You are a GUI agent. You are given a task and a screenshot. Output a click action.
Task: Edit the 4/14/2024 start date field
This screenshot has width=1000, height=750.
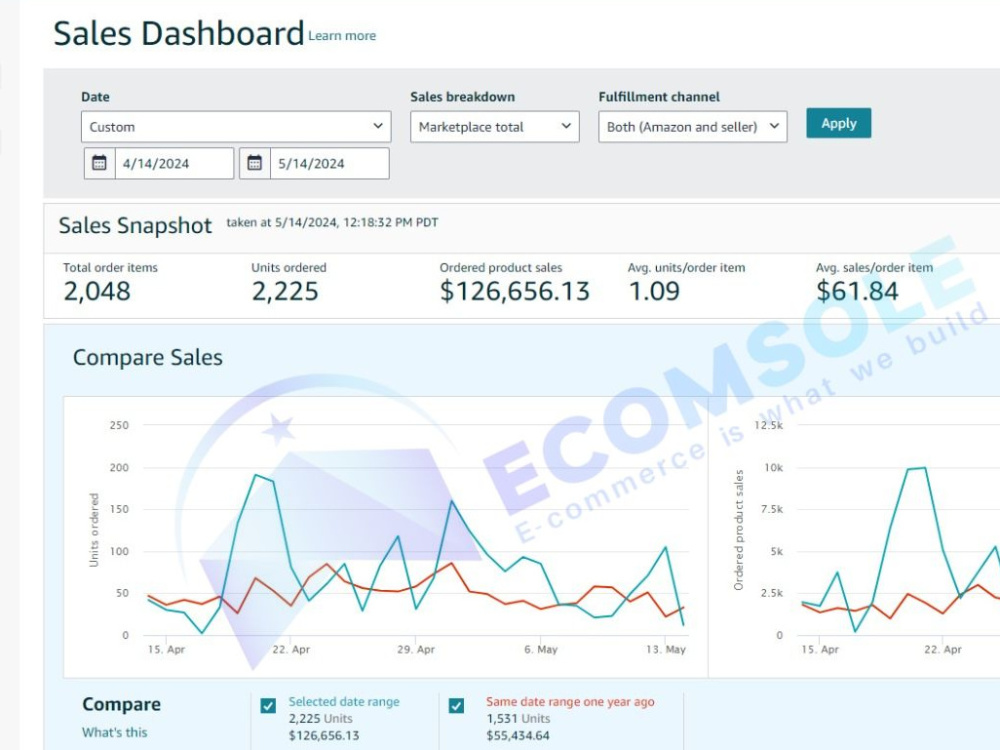(x=174, y=163)
